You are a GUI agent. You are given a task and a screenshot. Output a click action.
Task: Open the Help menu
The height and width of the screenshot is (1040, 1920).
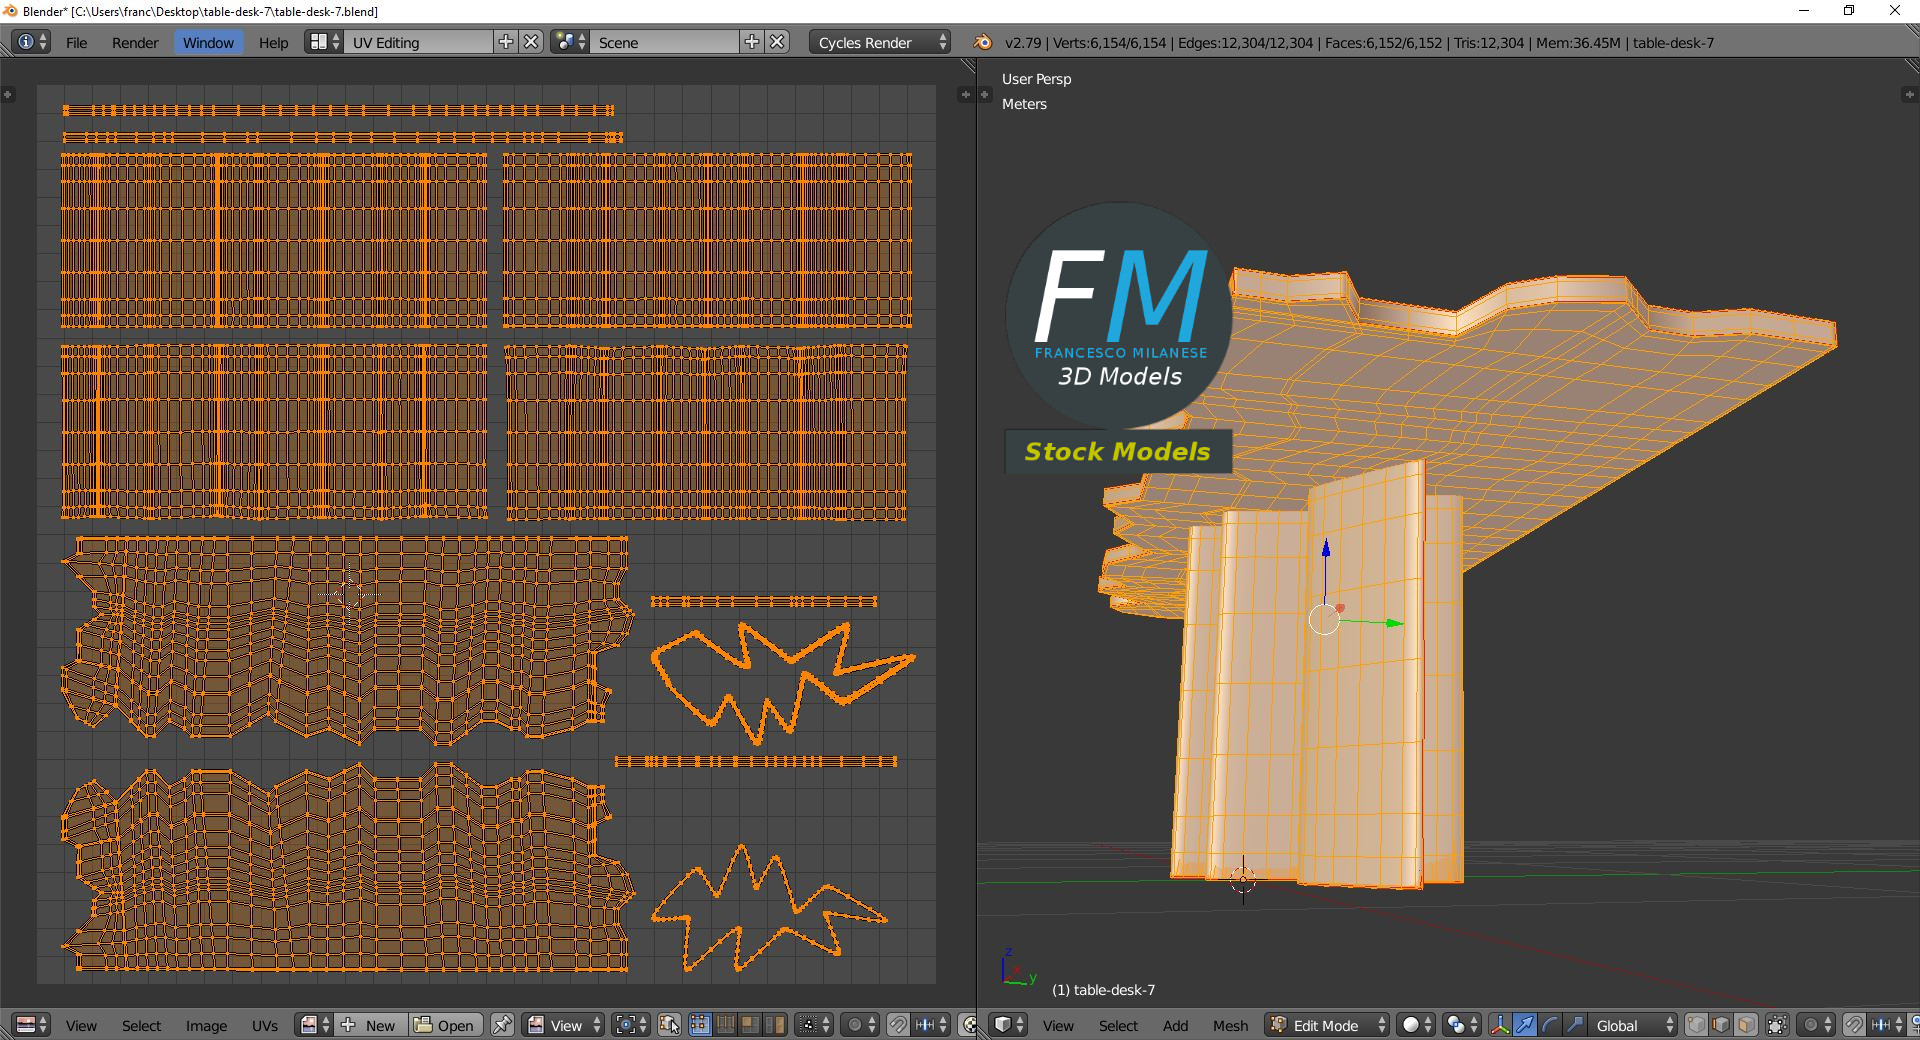click(x=273, y=42)
